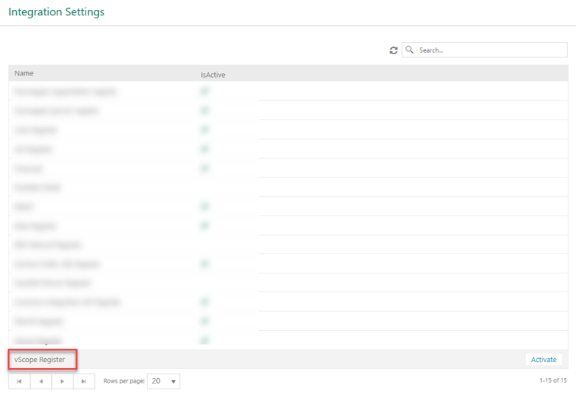Focus the Search input field

(485, 50)
